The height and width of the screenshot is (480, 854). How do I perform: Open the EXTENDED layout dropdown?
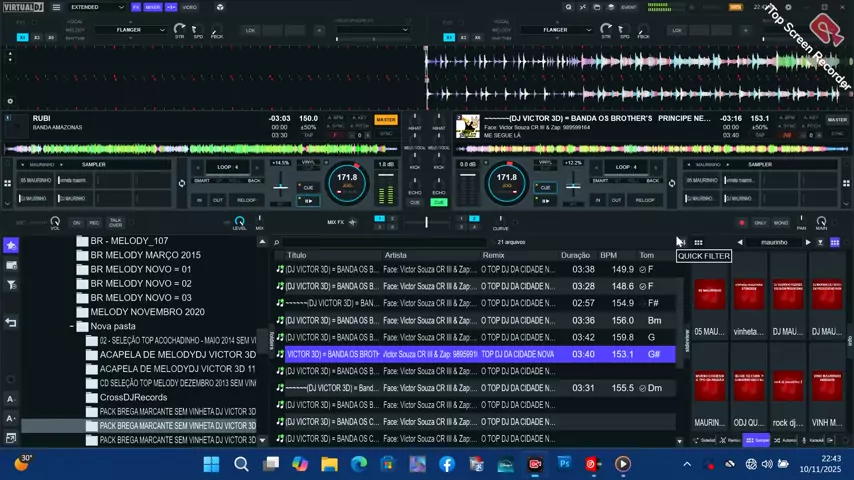tap(96, 7)
